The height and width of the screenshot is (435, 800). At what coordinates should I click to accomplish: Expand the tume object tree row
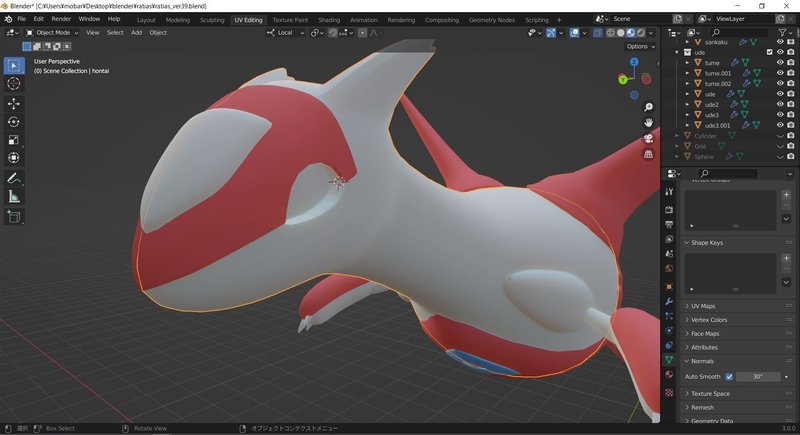point(687,63)
